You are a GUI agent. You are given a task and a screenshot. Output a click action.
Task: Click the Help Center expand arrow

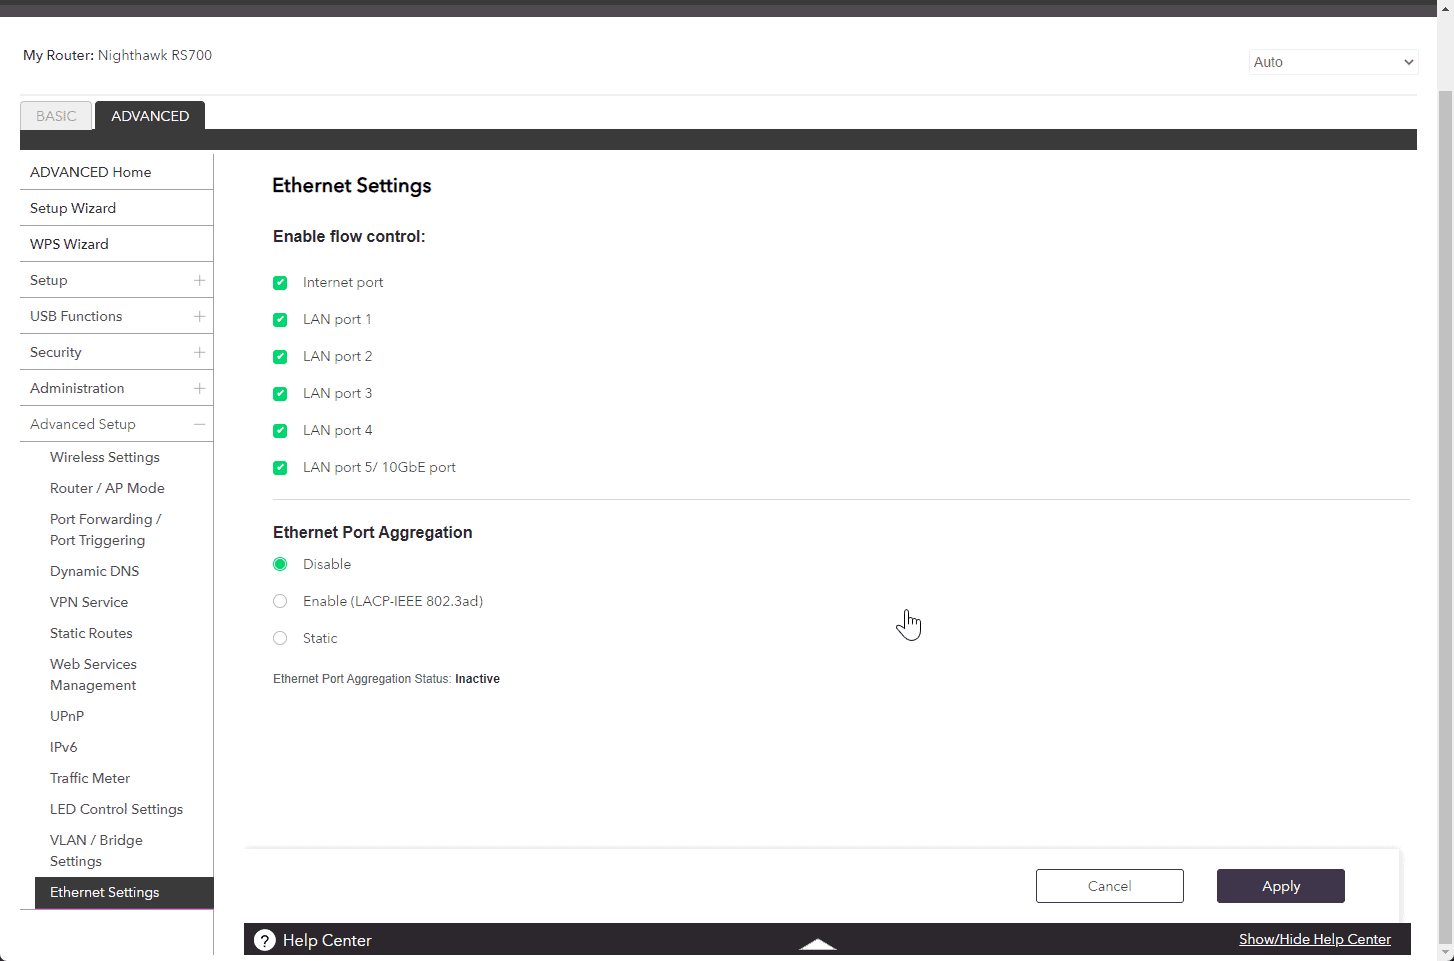818,944
